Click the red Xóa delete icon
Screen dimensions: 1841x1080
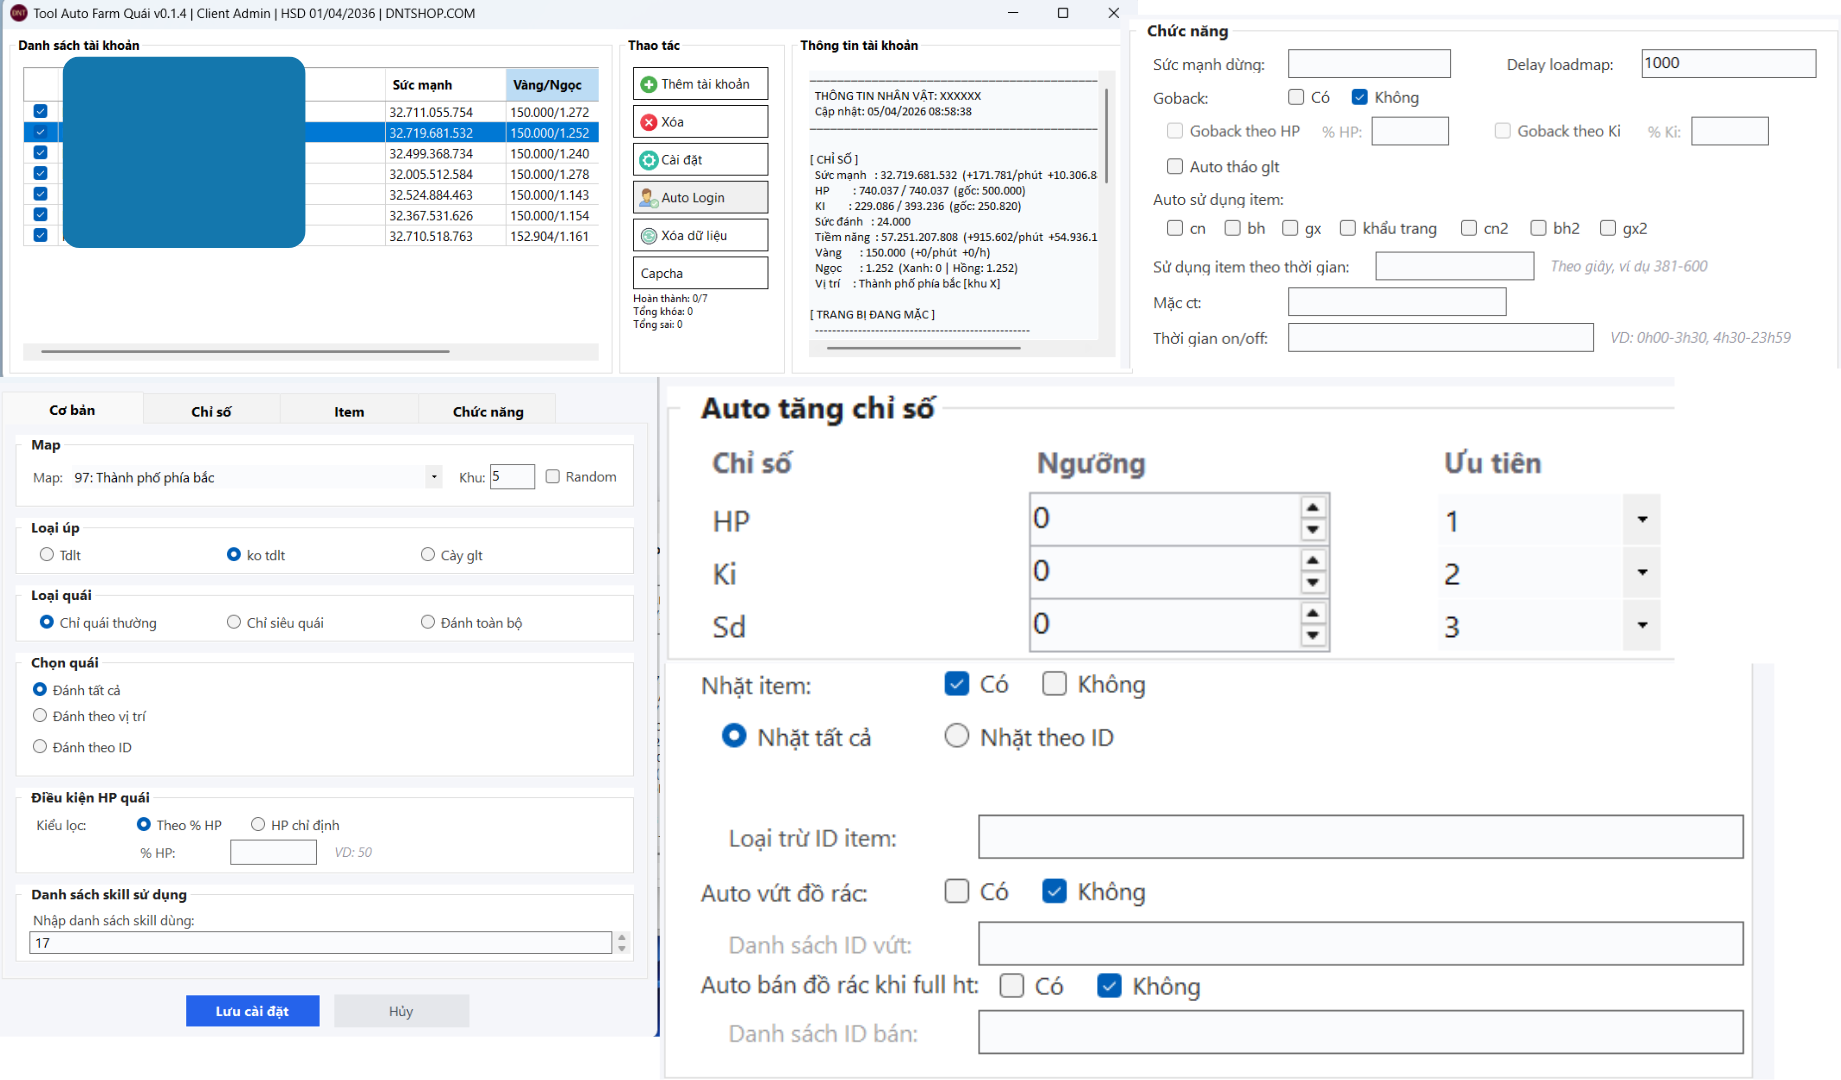[649, 122]
